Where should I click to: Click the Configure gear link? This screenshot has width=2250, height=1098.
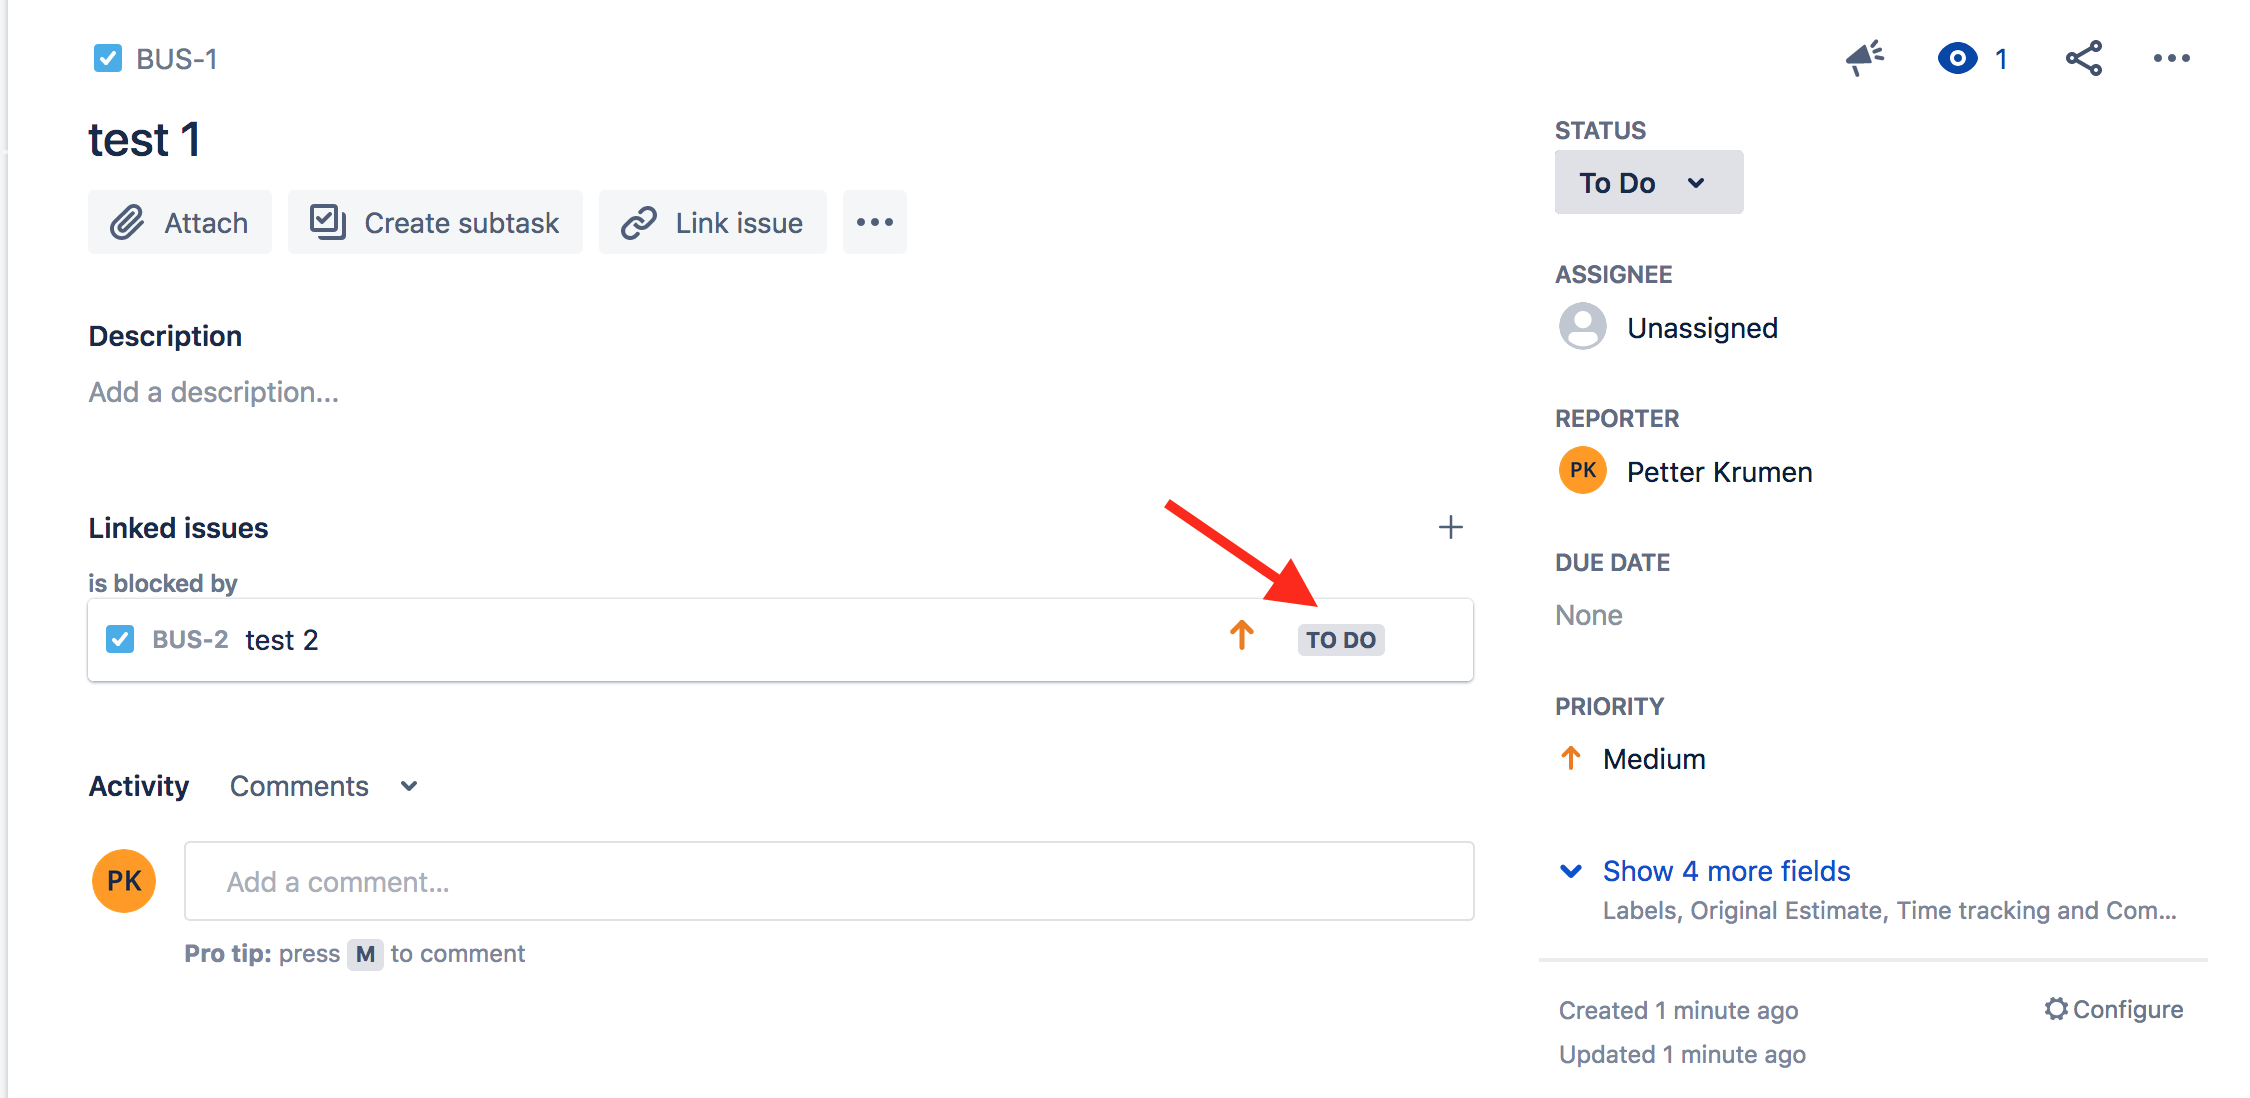[x=2113, y=1009]
